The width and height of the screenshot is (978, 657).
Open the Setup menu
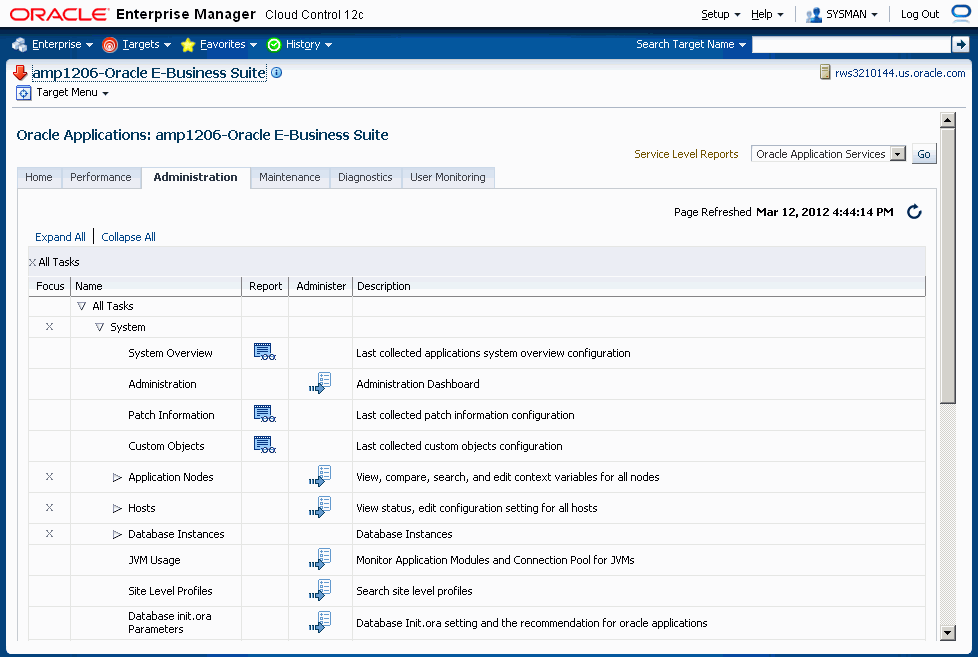coord(720,14)
